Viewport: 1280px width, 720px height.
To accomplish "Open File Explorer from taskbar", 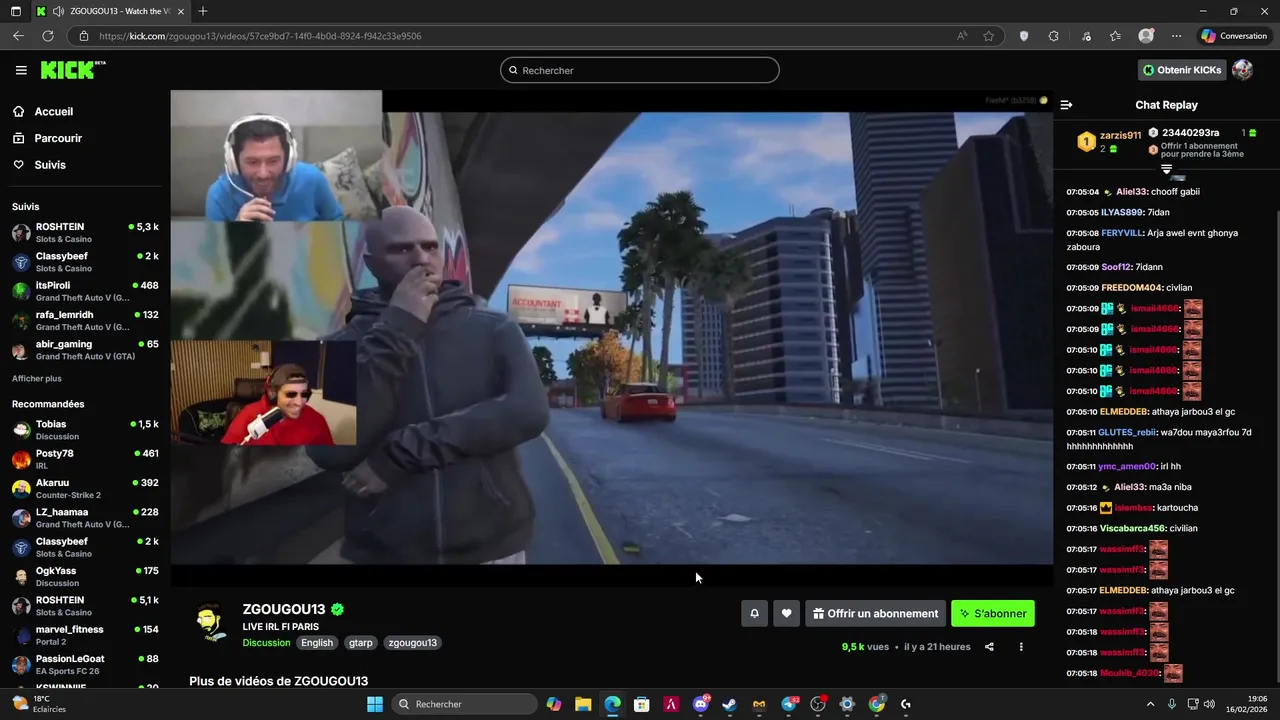I will (x=583, y=704).
